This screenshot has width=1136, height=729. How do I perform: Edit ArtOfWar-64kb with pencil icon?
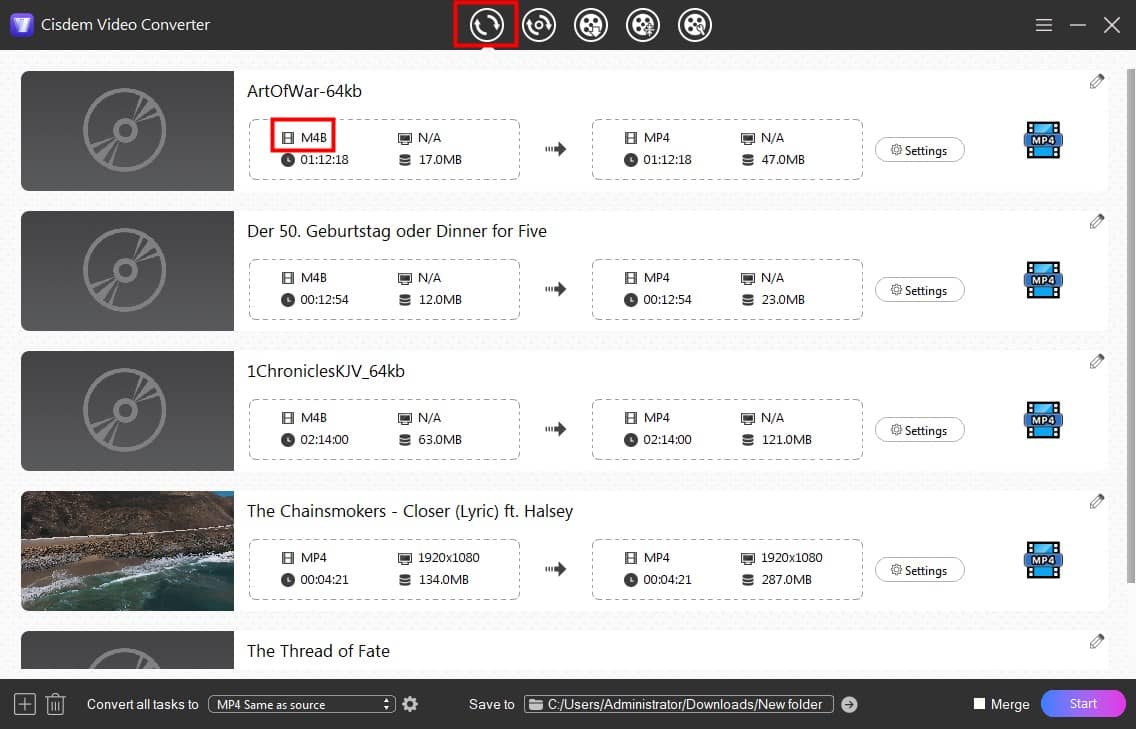[x=1096, y=82]
